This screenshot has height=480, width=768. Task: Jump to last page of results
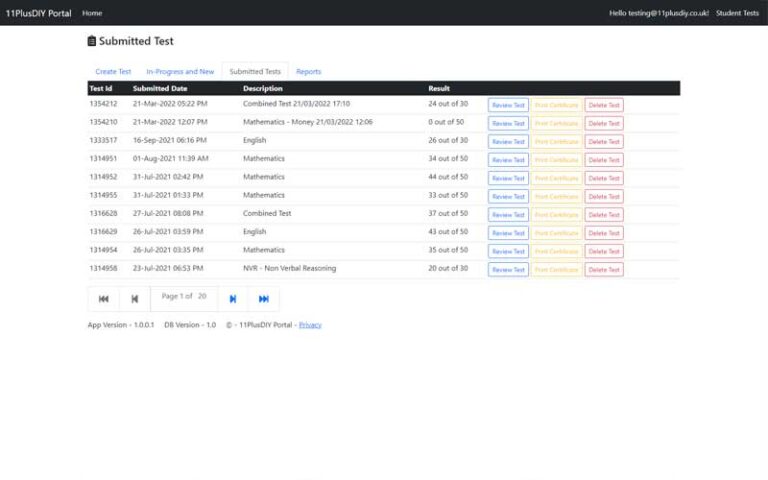264,298
